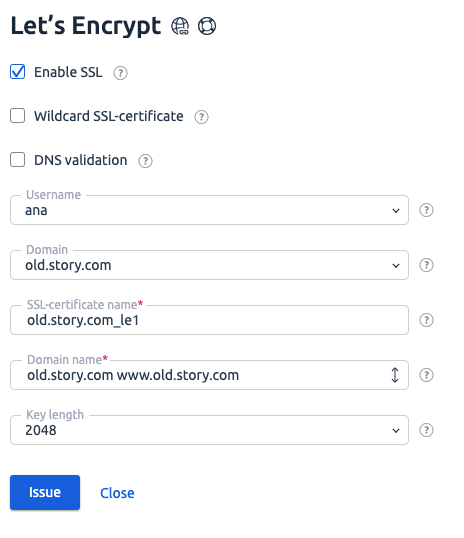Click the globe link icon beside Let's Encrypt
This screenshot has height=538, width=464.
pos(180,26)
